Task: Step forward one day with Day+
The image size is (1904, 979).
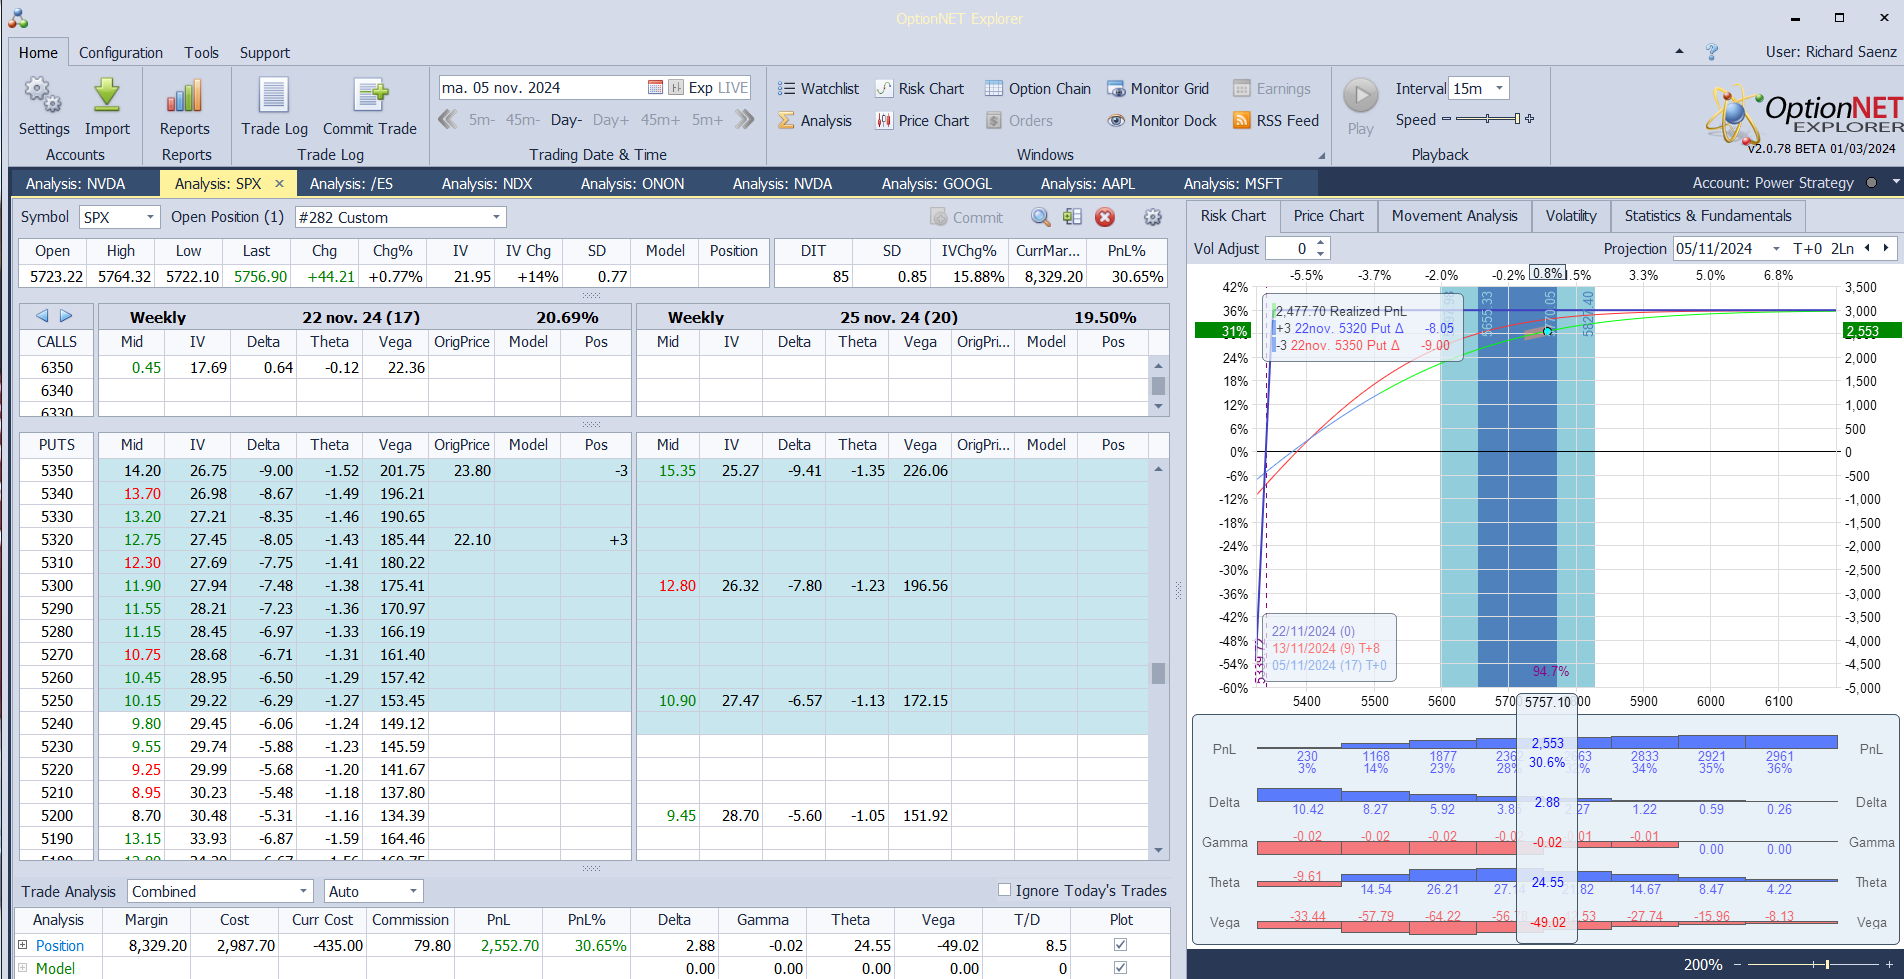Action: coord(611,120)
